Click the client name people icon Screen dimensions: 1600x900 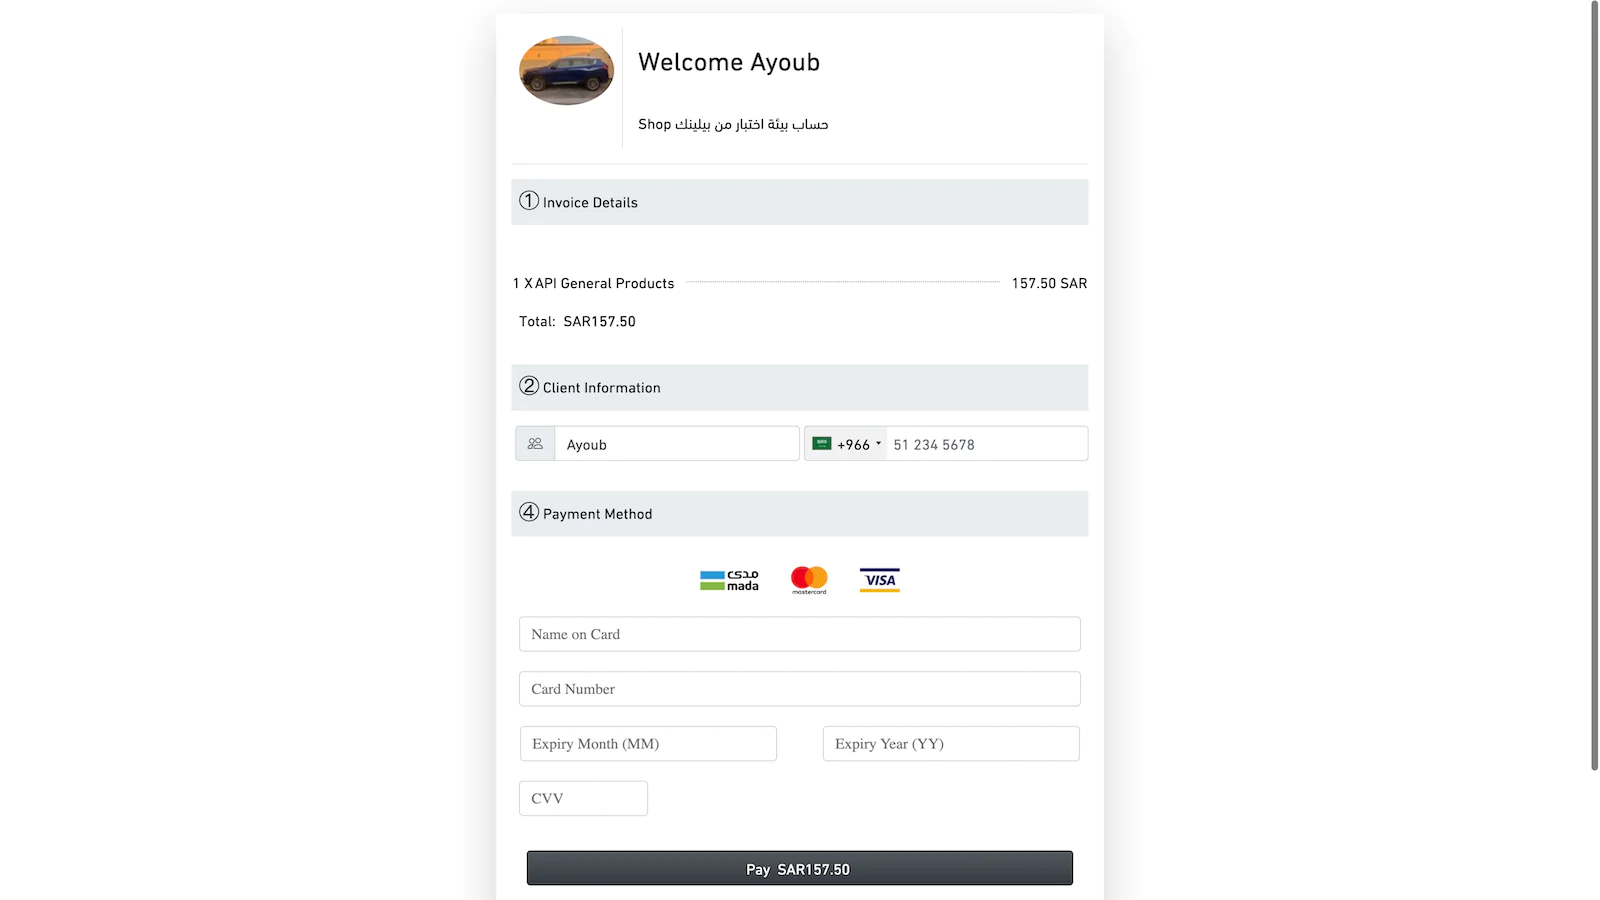point(535,444)
